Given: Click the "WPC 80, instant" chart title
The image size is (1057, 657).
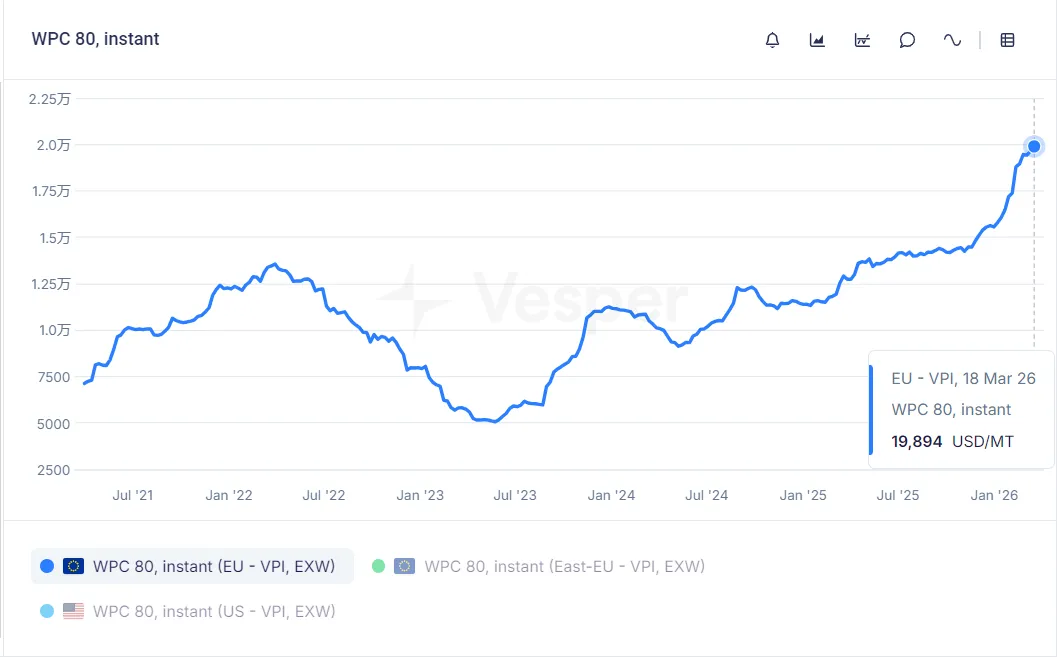Looking at the screenshot, I should 96,39.
